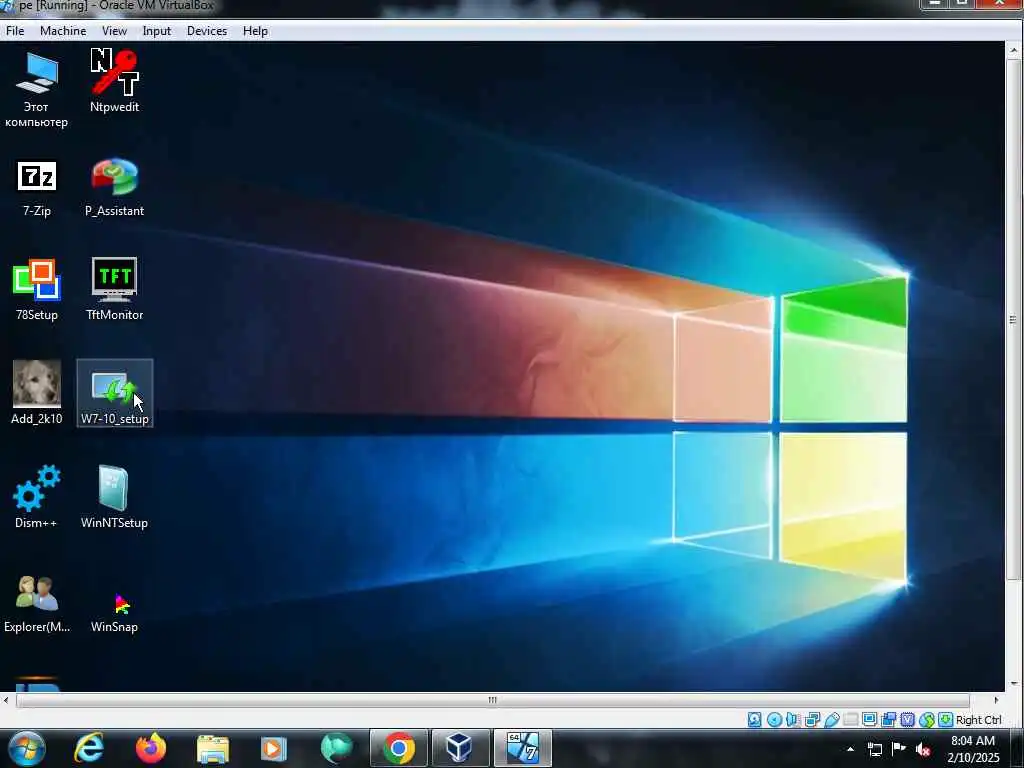Viewport: 1024px width, 768px height.
Task: Click the muted volume tray icon
Action: click(923, 749)
